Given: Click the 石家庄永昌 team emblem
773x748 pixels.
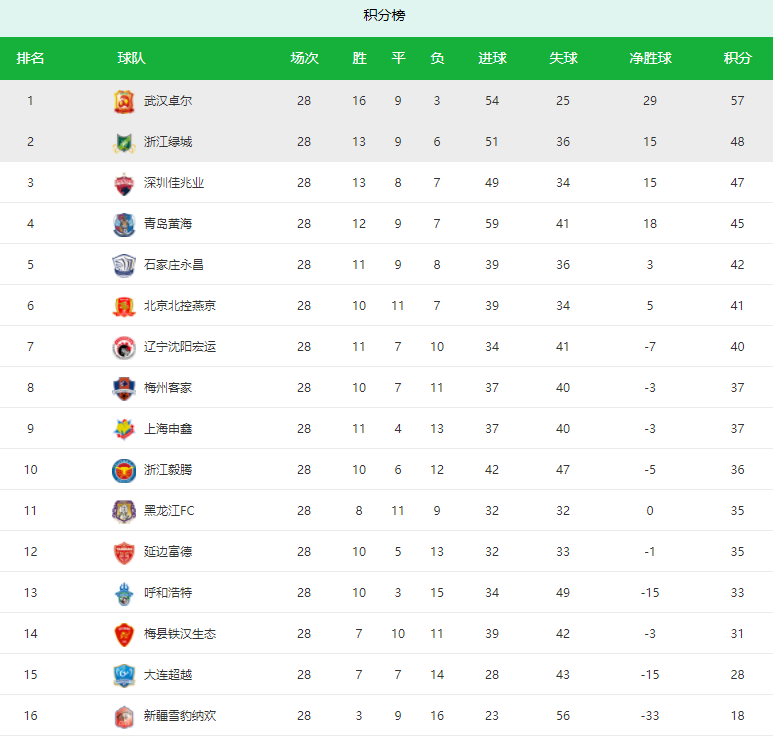Looking at the screenshot, I should click(x=124, y=265).
